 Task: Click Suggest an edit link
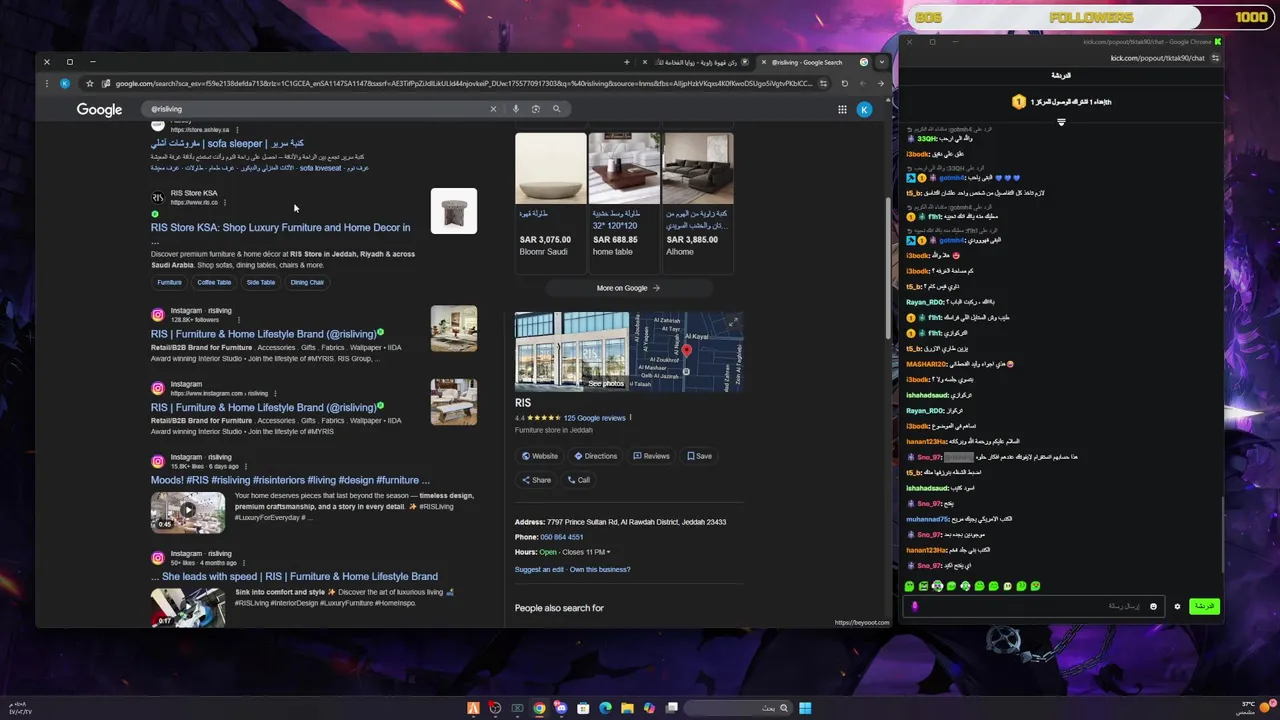point(539,570)
